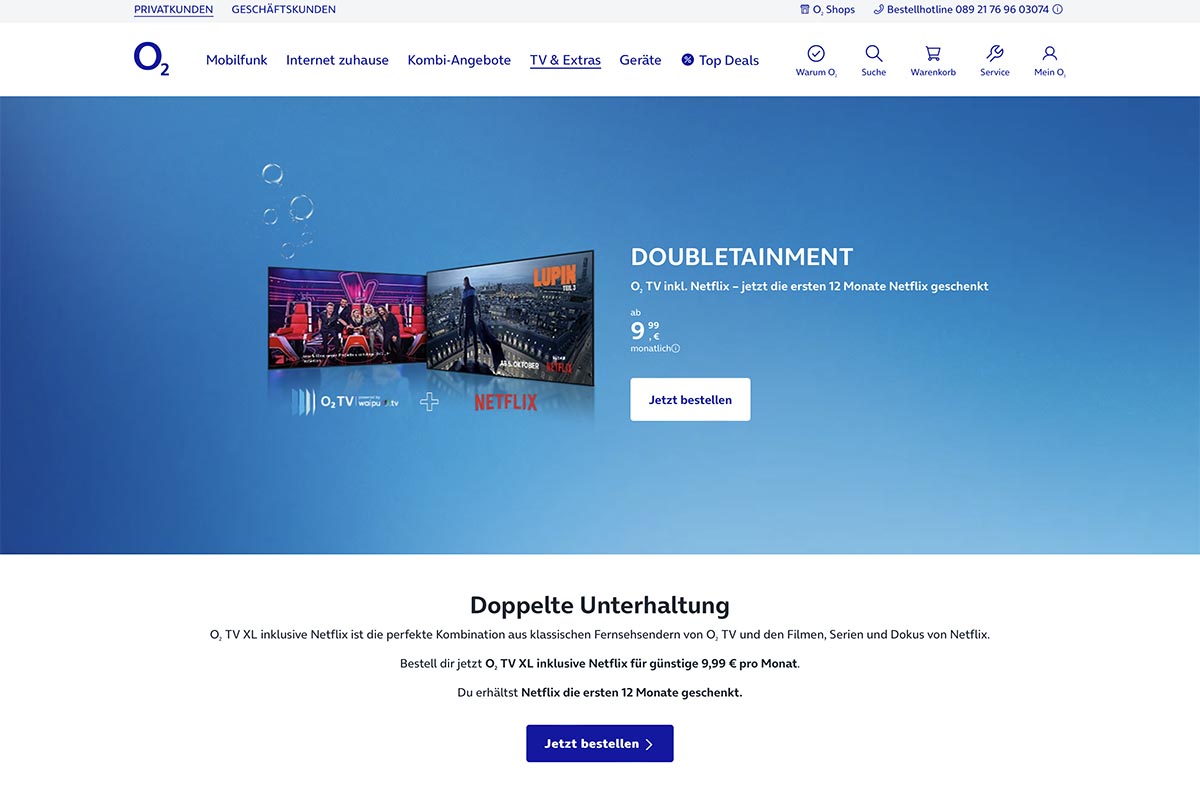Click the shop icon next to O2 Shops
The width and height of the screenshot is (1200, 800).
coord(805,10)
